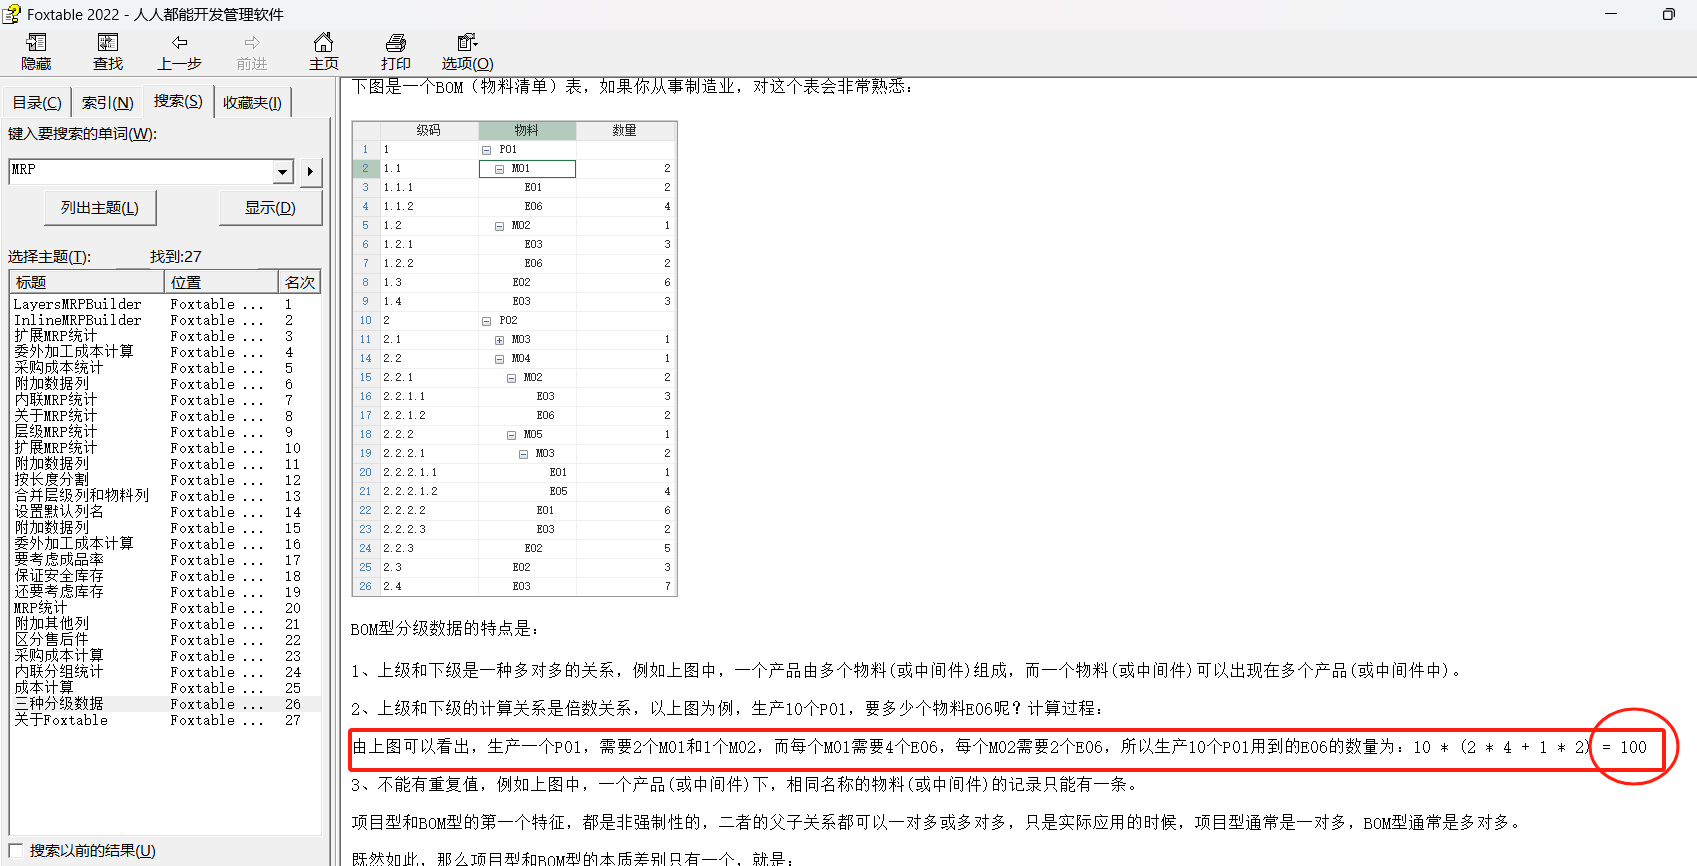This screenshot has width=1697, height=866.
Task: Sort results by the 位置 column header
Action: 221,283
